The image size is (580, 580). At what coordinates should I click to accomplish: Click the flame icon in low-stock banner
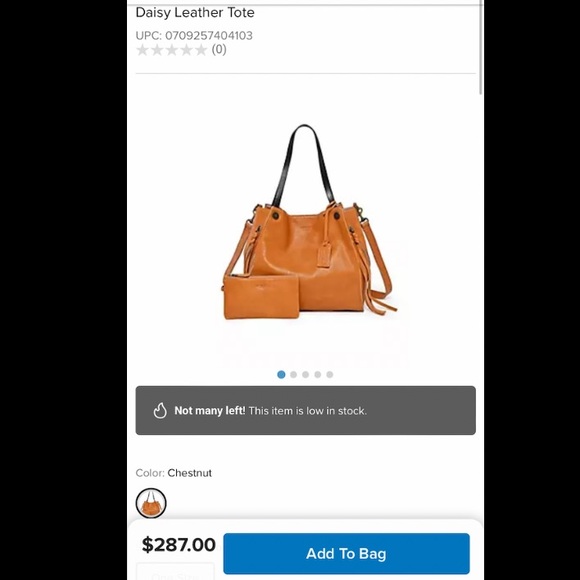(160, 411)
